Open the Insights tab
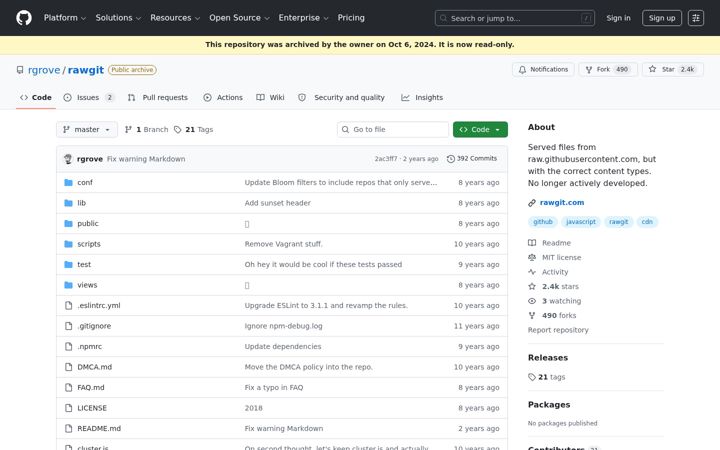 pyautogui.click(x=422, y=98)
